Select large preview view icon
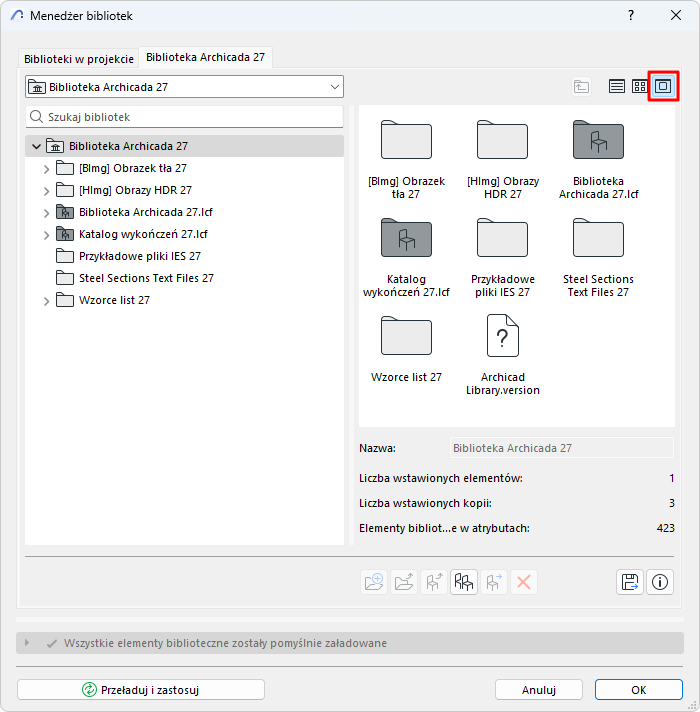Screen dimensions: 700x712 (663, 86)
